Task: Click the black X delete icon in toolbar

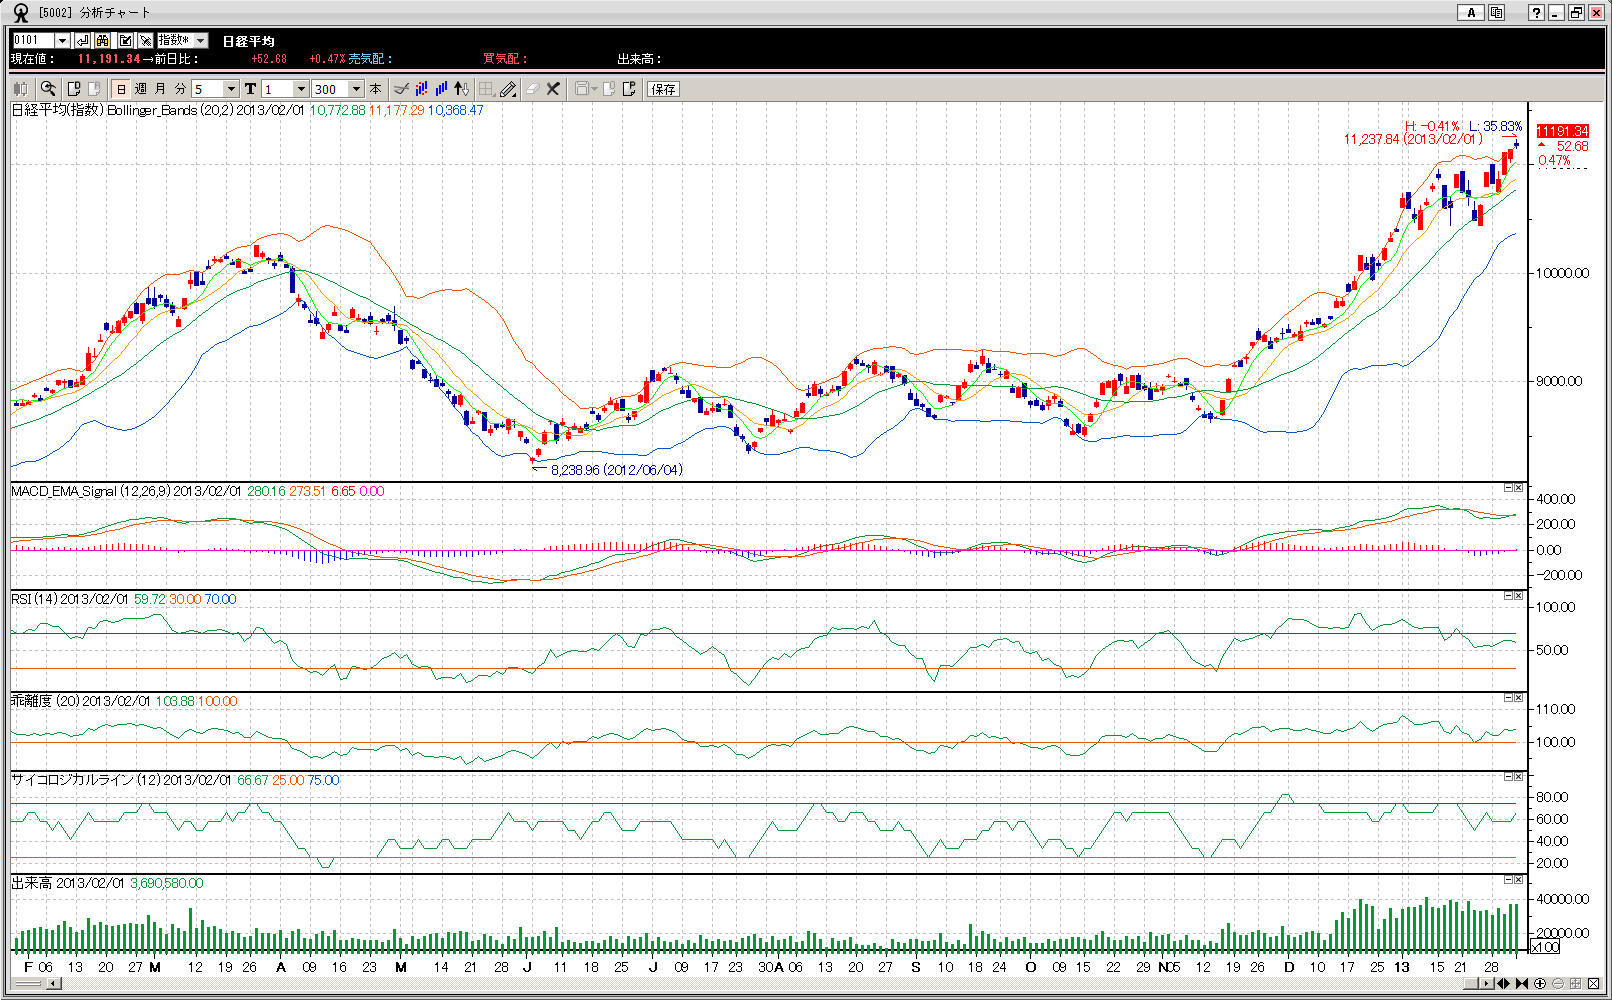Action: [x=553, y=89]
